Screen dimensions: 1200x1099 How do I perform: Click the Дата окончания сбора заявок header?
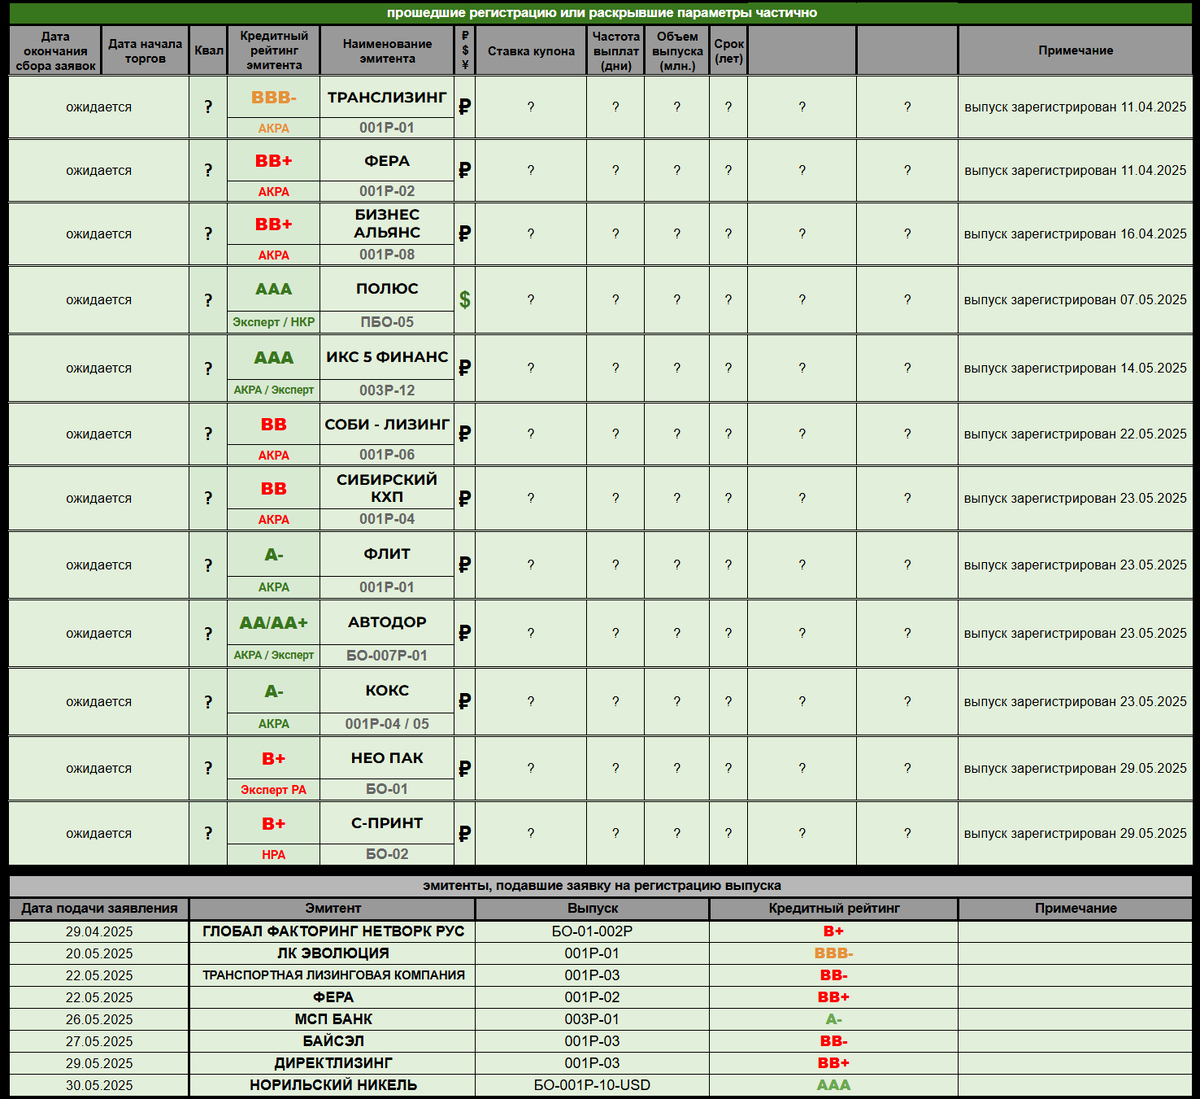(56, 51)
